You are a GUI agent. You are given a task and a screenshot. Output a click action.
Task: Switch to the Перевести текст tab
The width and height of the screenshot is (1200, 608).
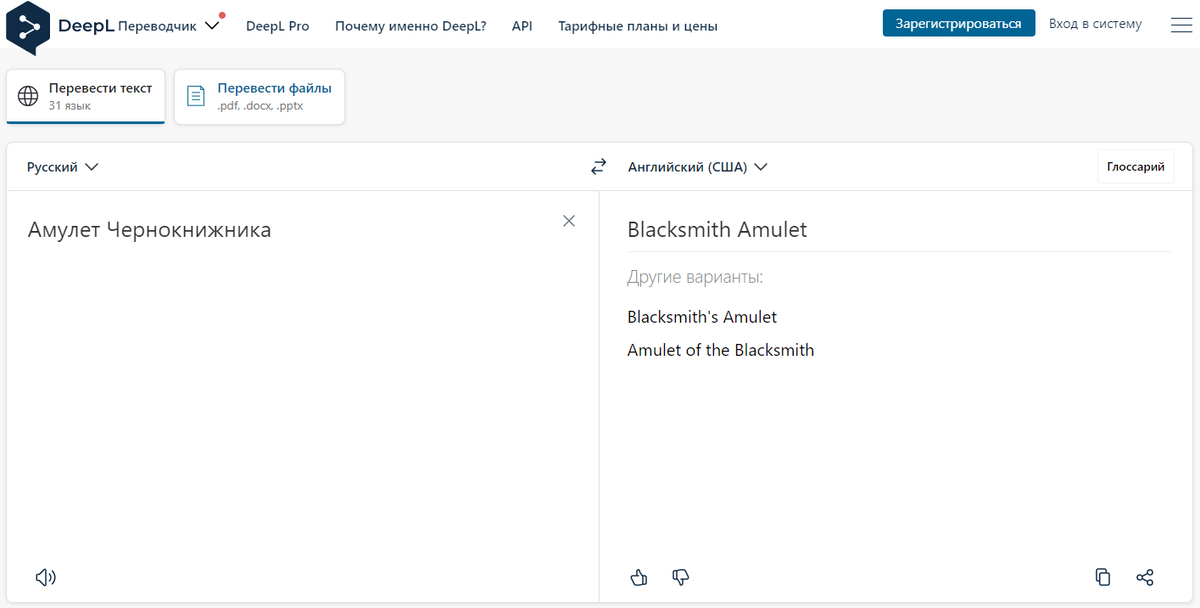(85, 96)
